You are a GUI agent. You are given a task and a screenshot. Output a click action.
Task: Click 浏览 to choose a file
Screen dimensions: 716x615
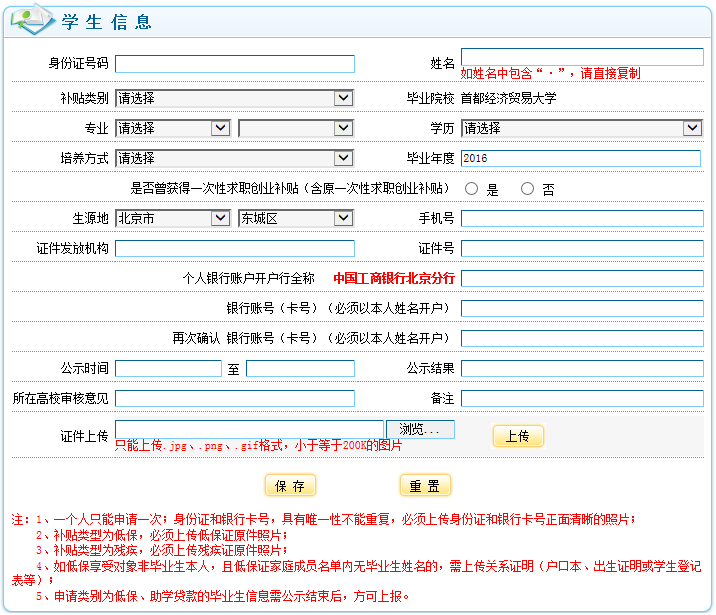[420, 430]
